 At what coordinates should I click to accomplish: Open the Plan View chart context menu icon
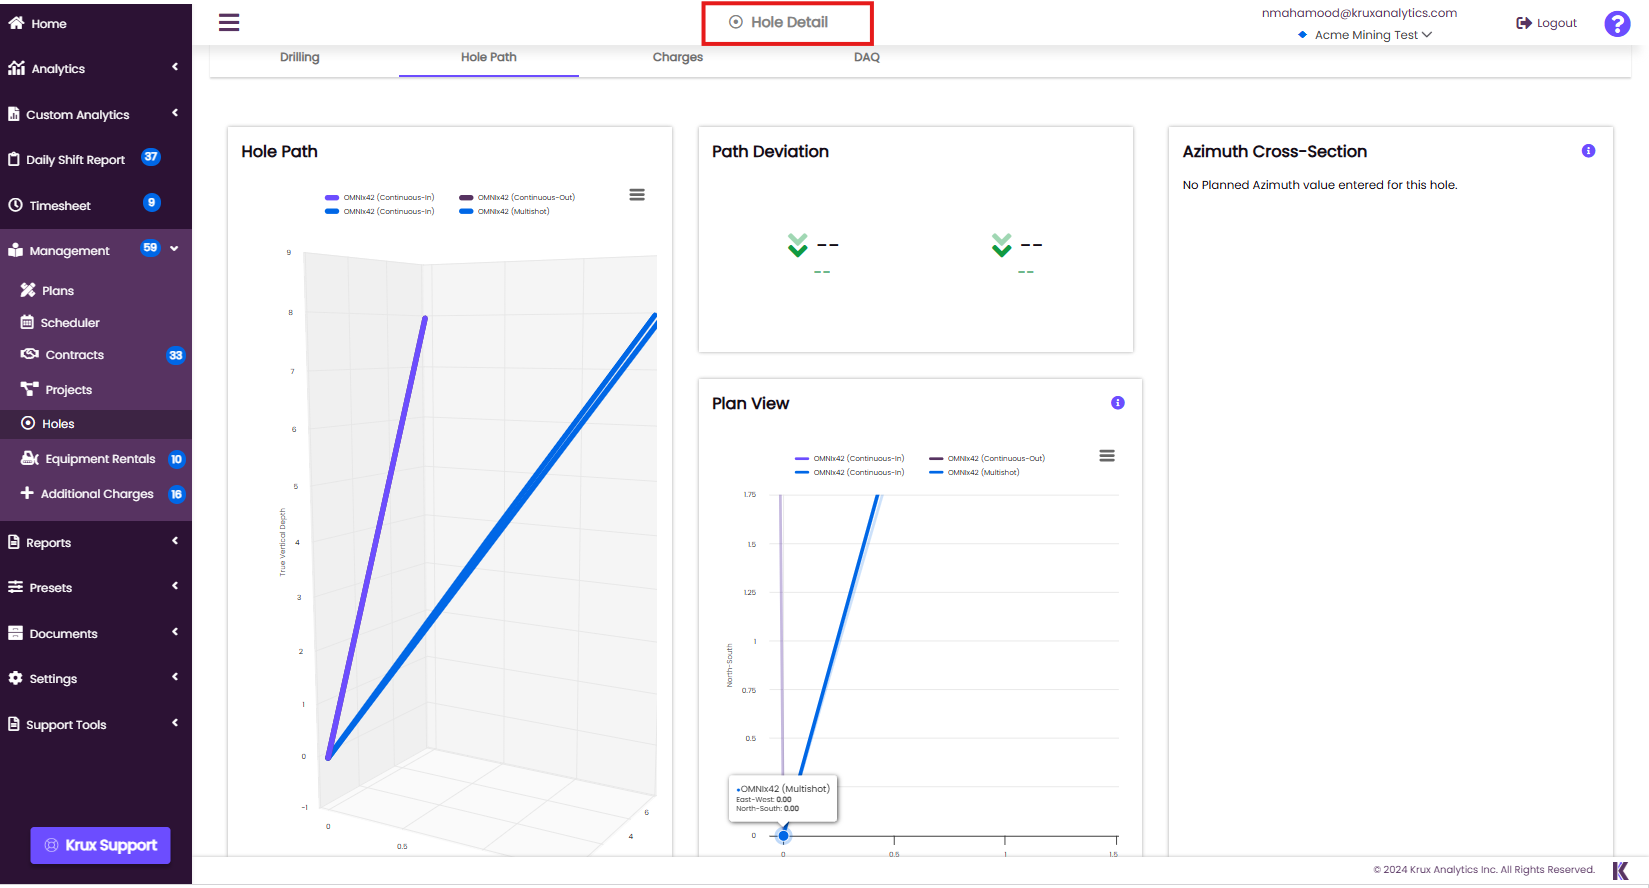(1106, 456)
